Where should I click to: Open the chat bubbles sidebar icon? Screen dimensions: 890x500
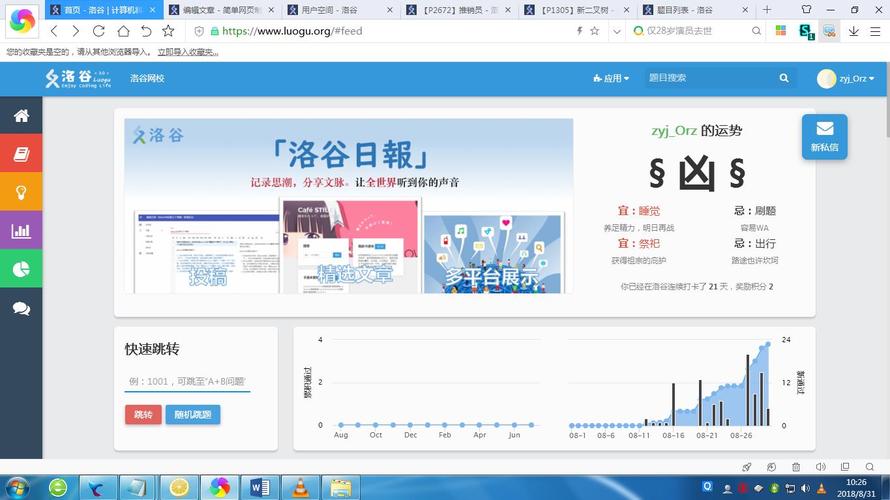point(21,308)
